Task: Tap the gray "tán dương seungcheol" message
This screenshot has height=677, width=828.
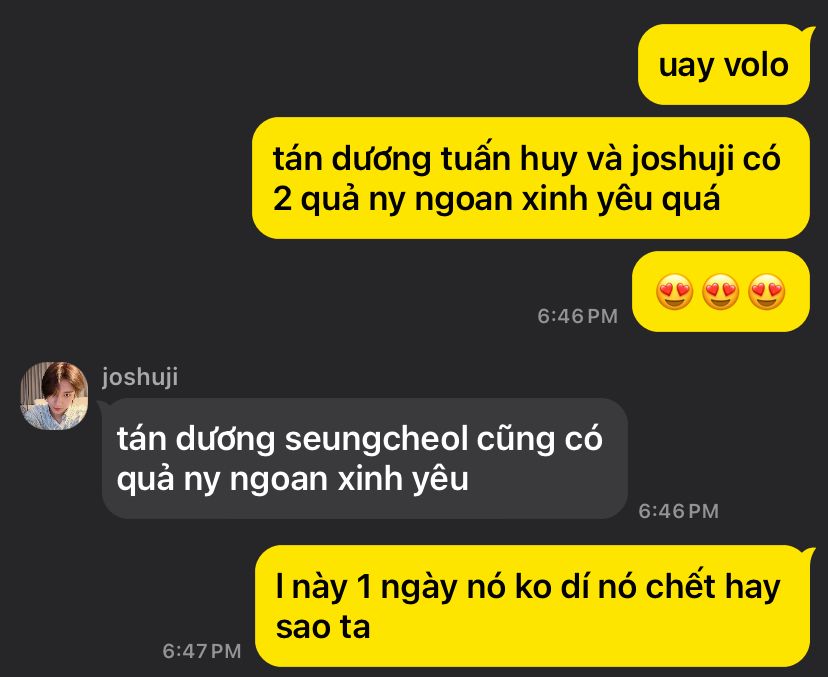Action: pos(364,458)
